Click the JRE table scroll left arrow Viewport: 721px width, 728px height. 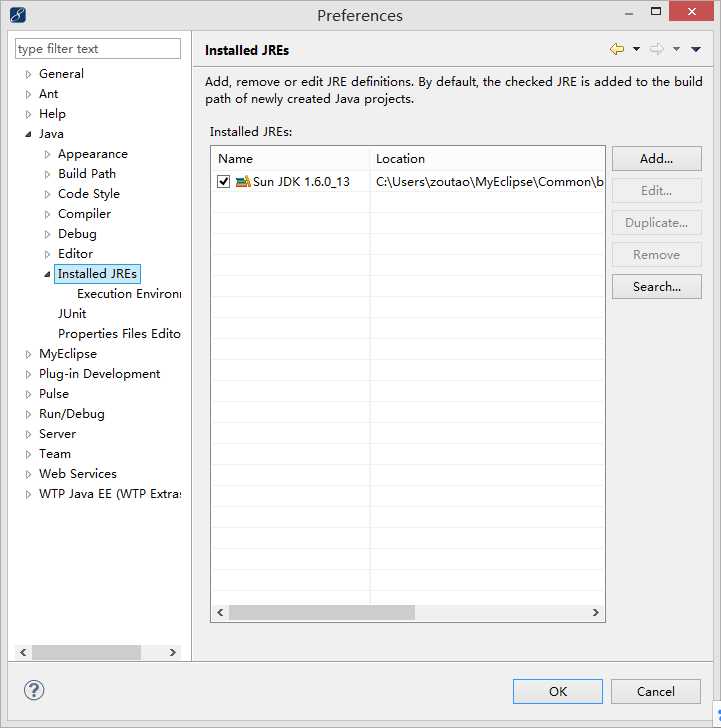click(x=220, y=612)
